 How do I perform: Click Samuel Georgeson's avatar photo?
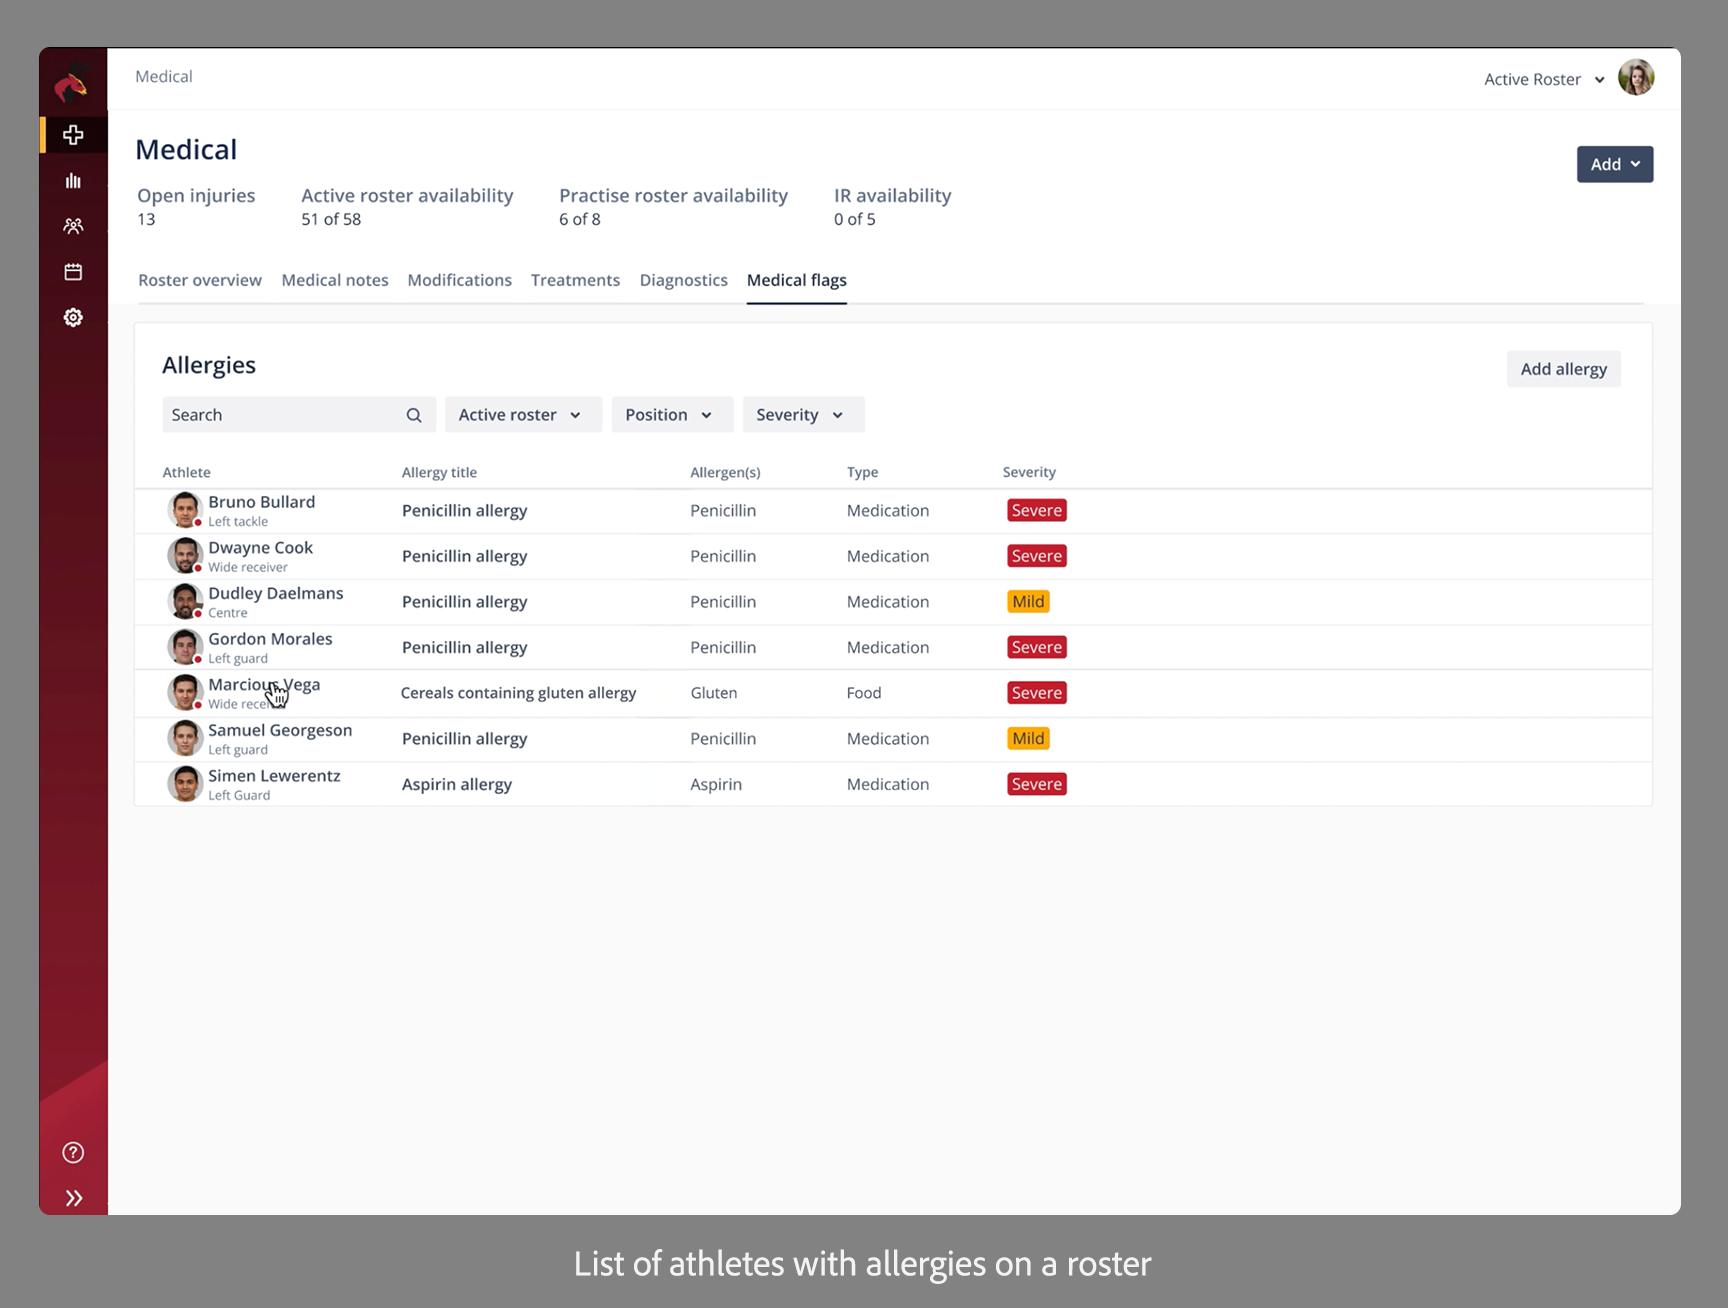point(185,738)
